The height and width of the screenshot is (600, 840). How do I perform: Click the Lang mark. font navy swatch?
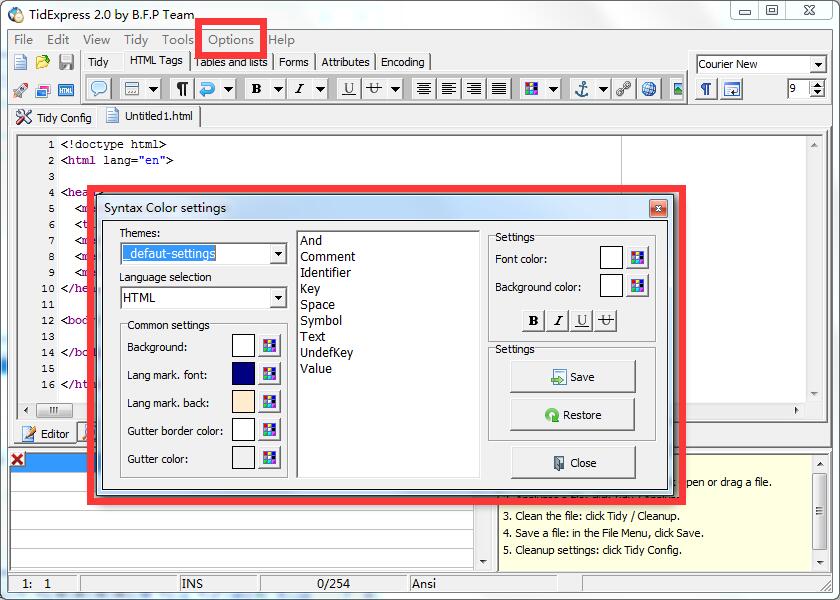pos(243,374)
